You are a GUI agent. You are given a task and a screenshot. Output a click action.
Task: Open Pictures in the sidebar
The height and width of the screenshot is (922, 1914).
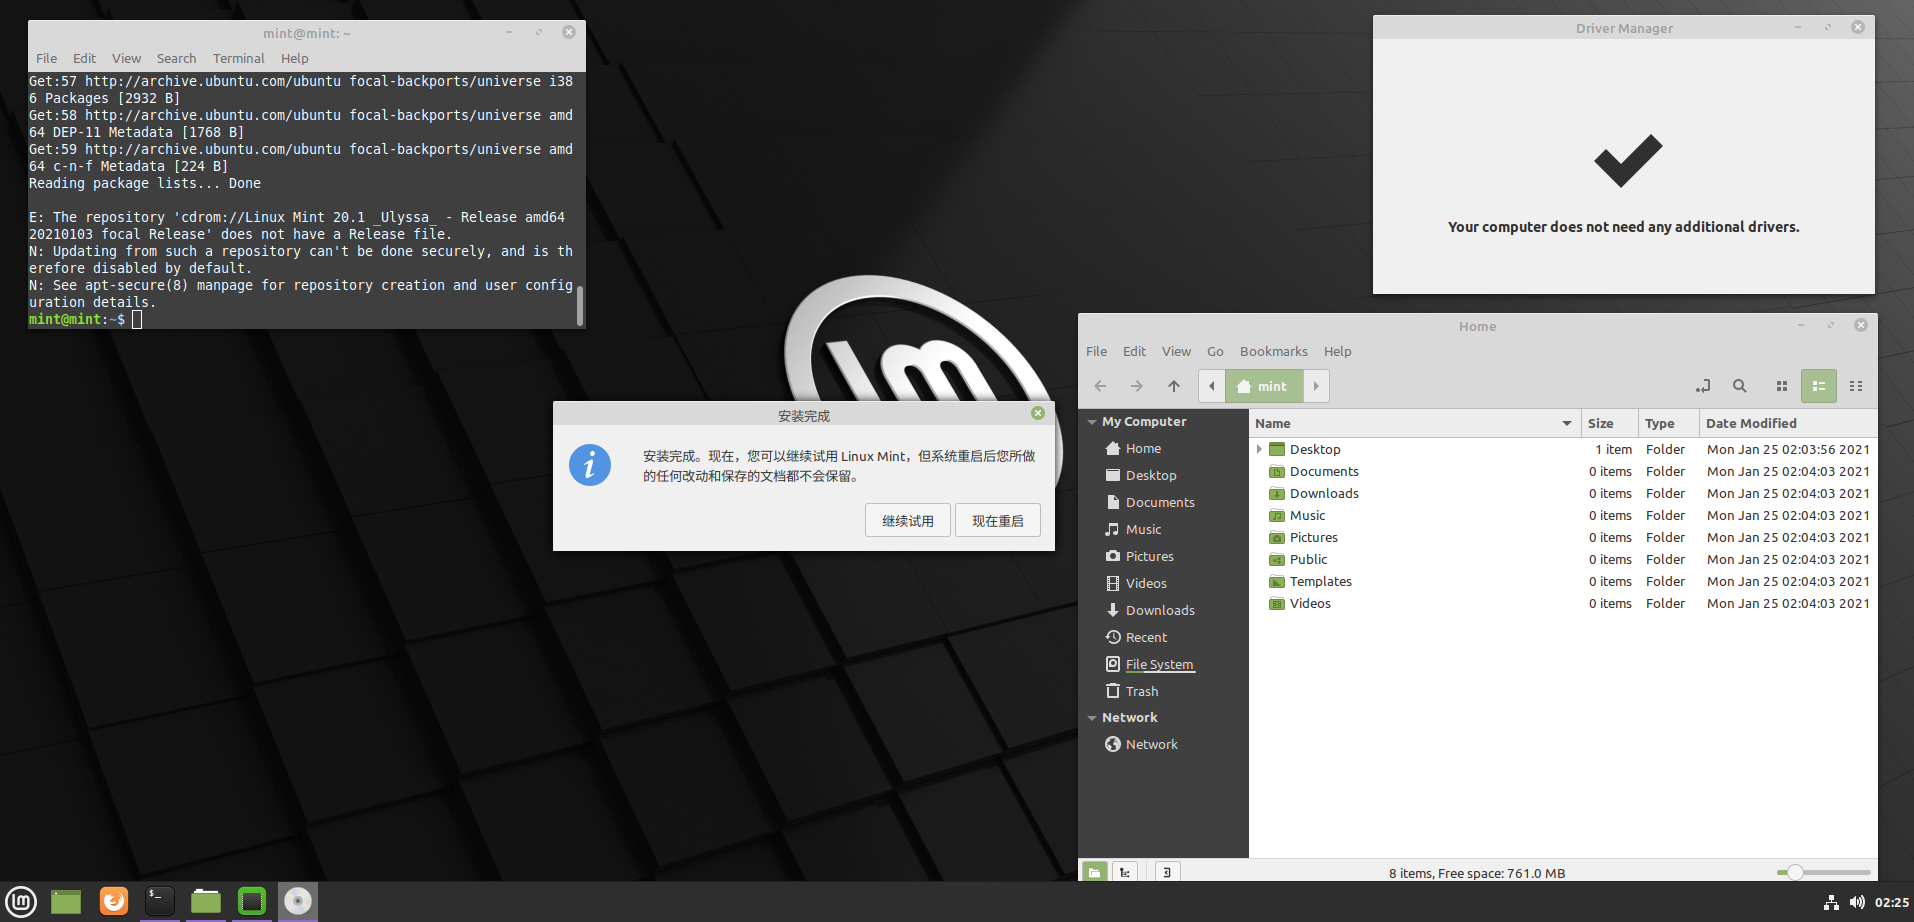click(1149, 556)
